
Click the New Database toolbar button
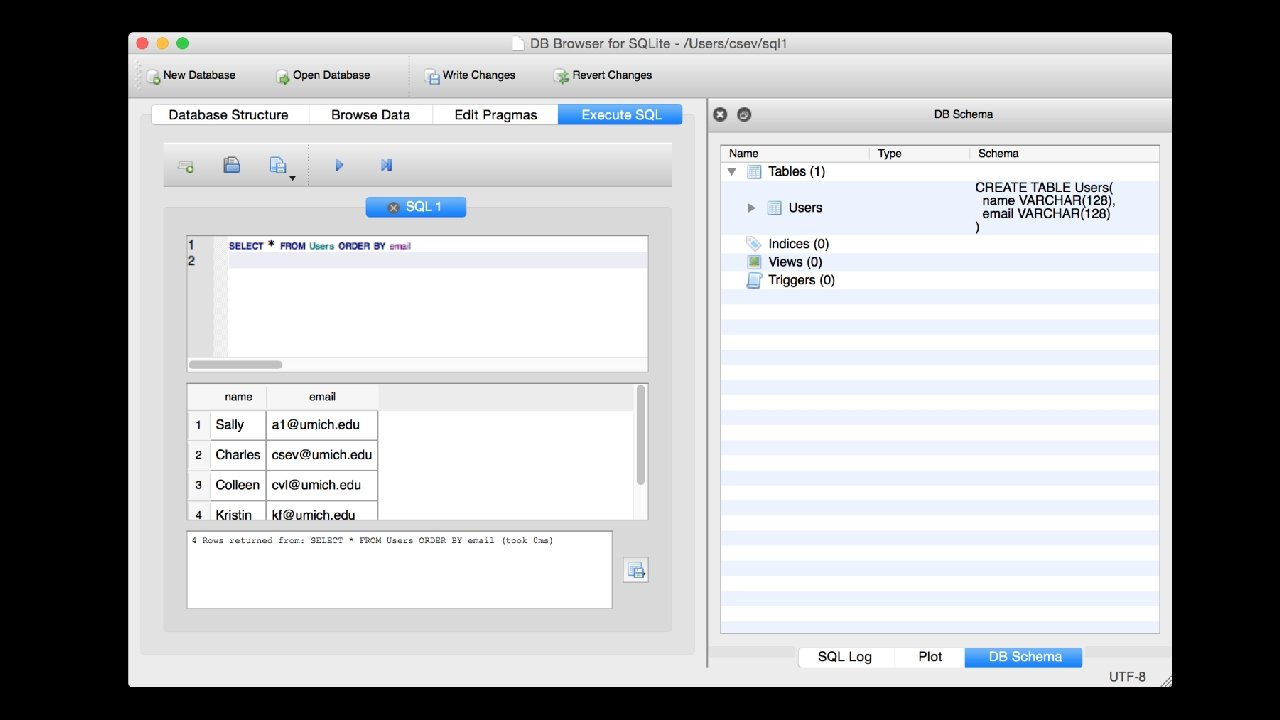click(x=190, y=76)
